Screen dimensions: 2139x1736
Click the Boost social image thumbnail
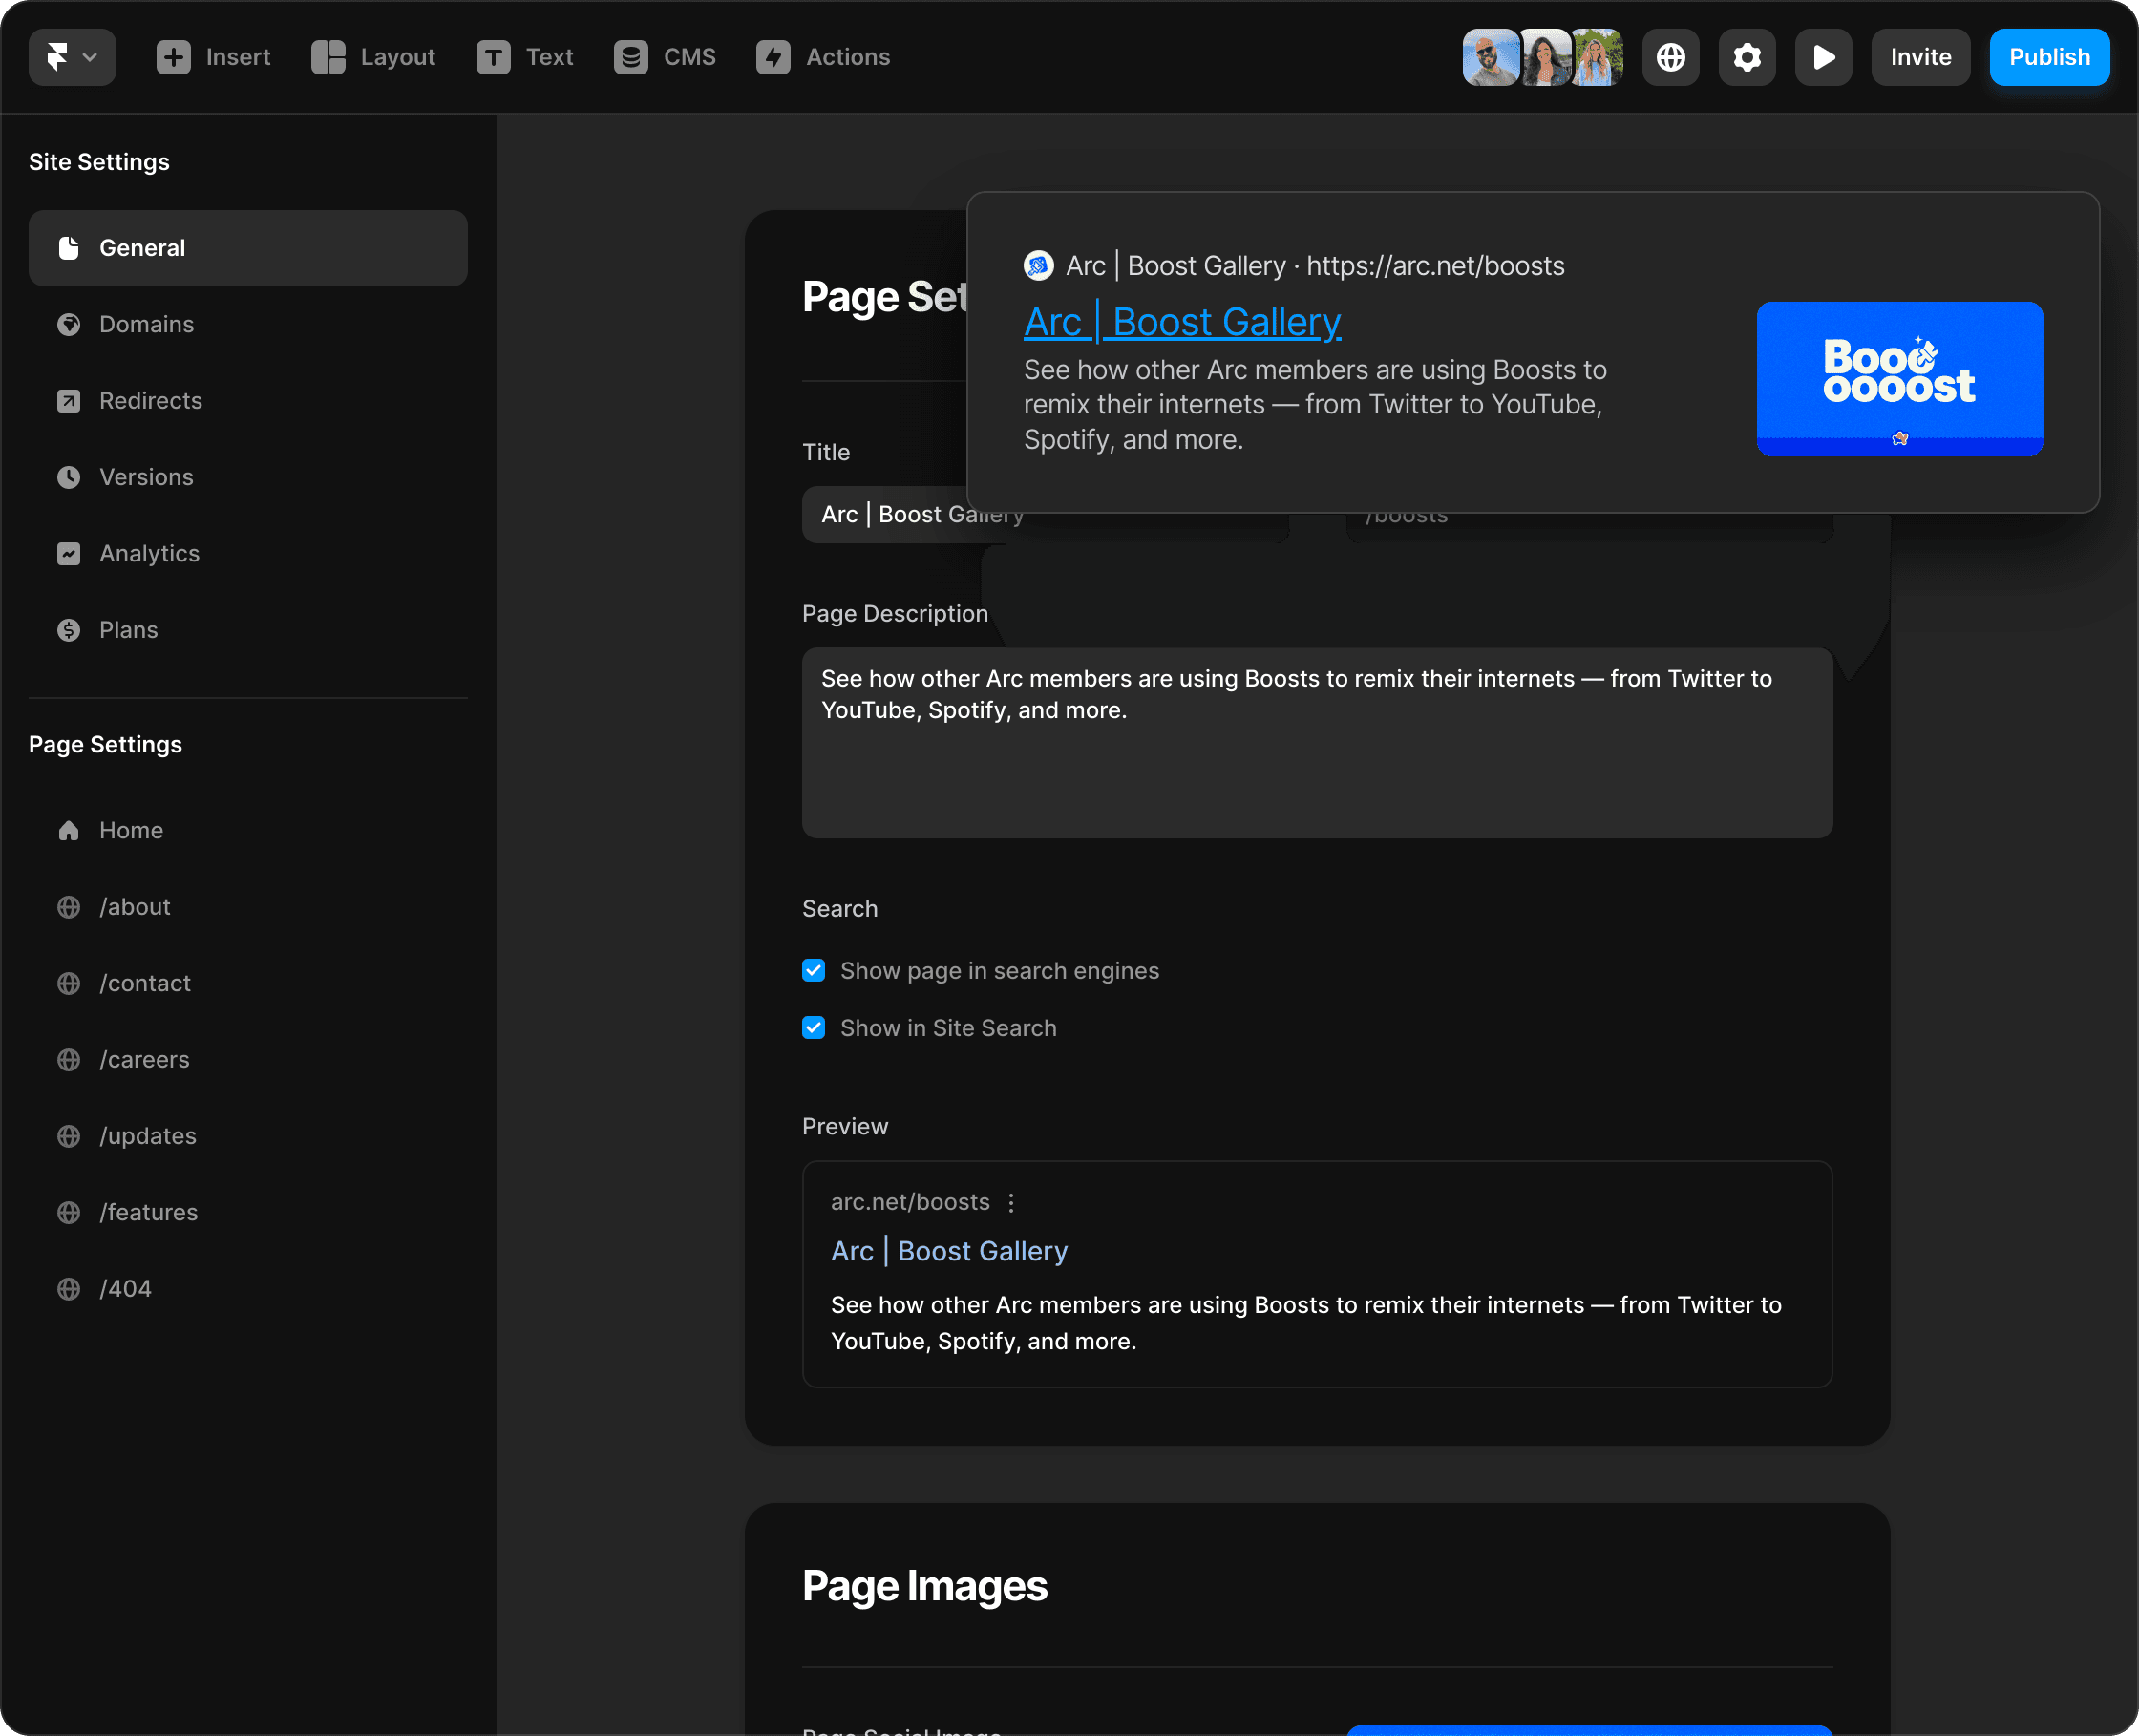[1899, 378]
